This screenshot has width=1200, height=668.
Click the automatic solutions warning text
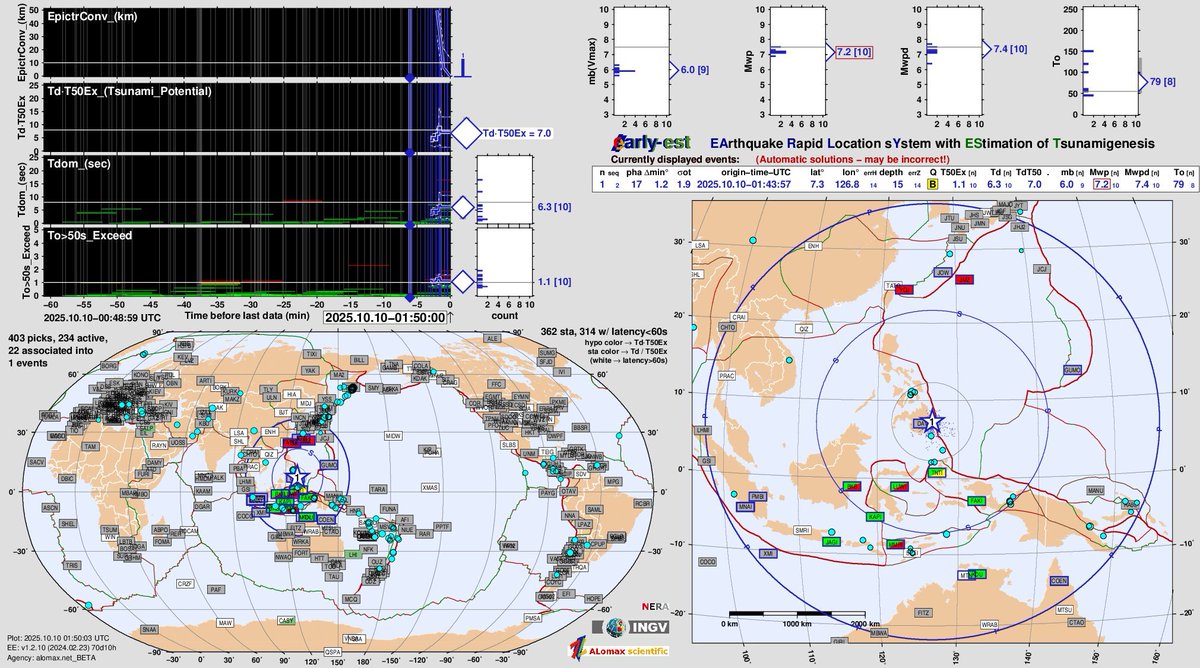pyautogui.click(x=852, y=159)
